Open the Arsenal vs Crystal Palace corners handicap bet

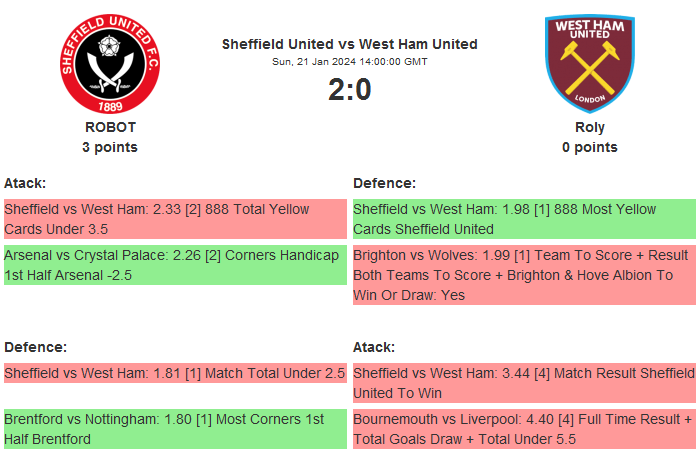pyautogui.click(x=175, y=265)
